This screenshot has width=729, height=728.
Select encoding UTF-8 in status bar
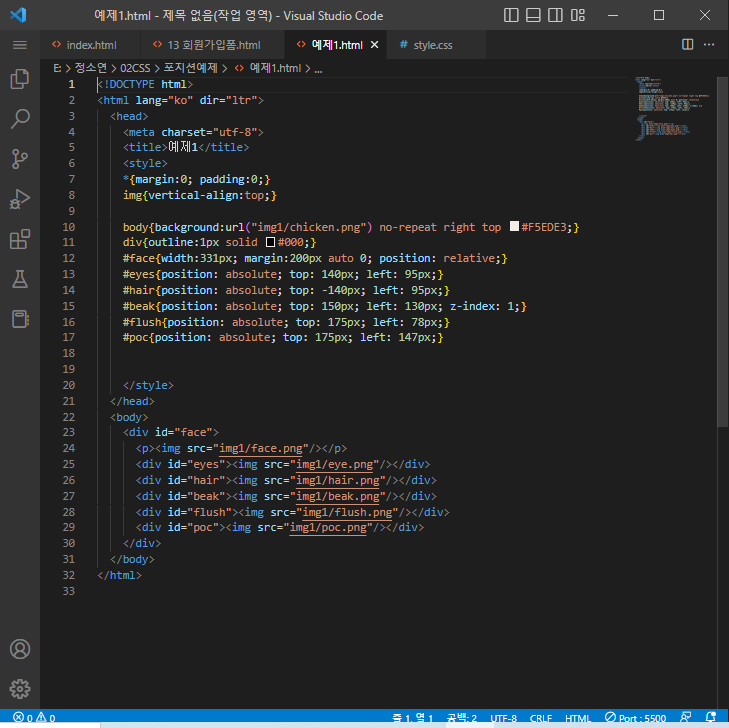504,718
